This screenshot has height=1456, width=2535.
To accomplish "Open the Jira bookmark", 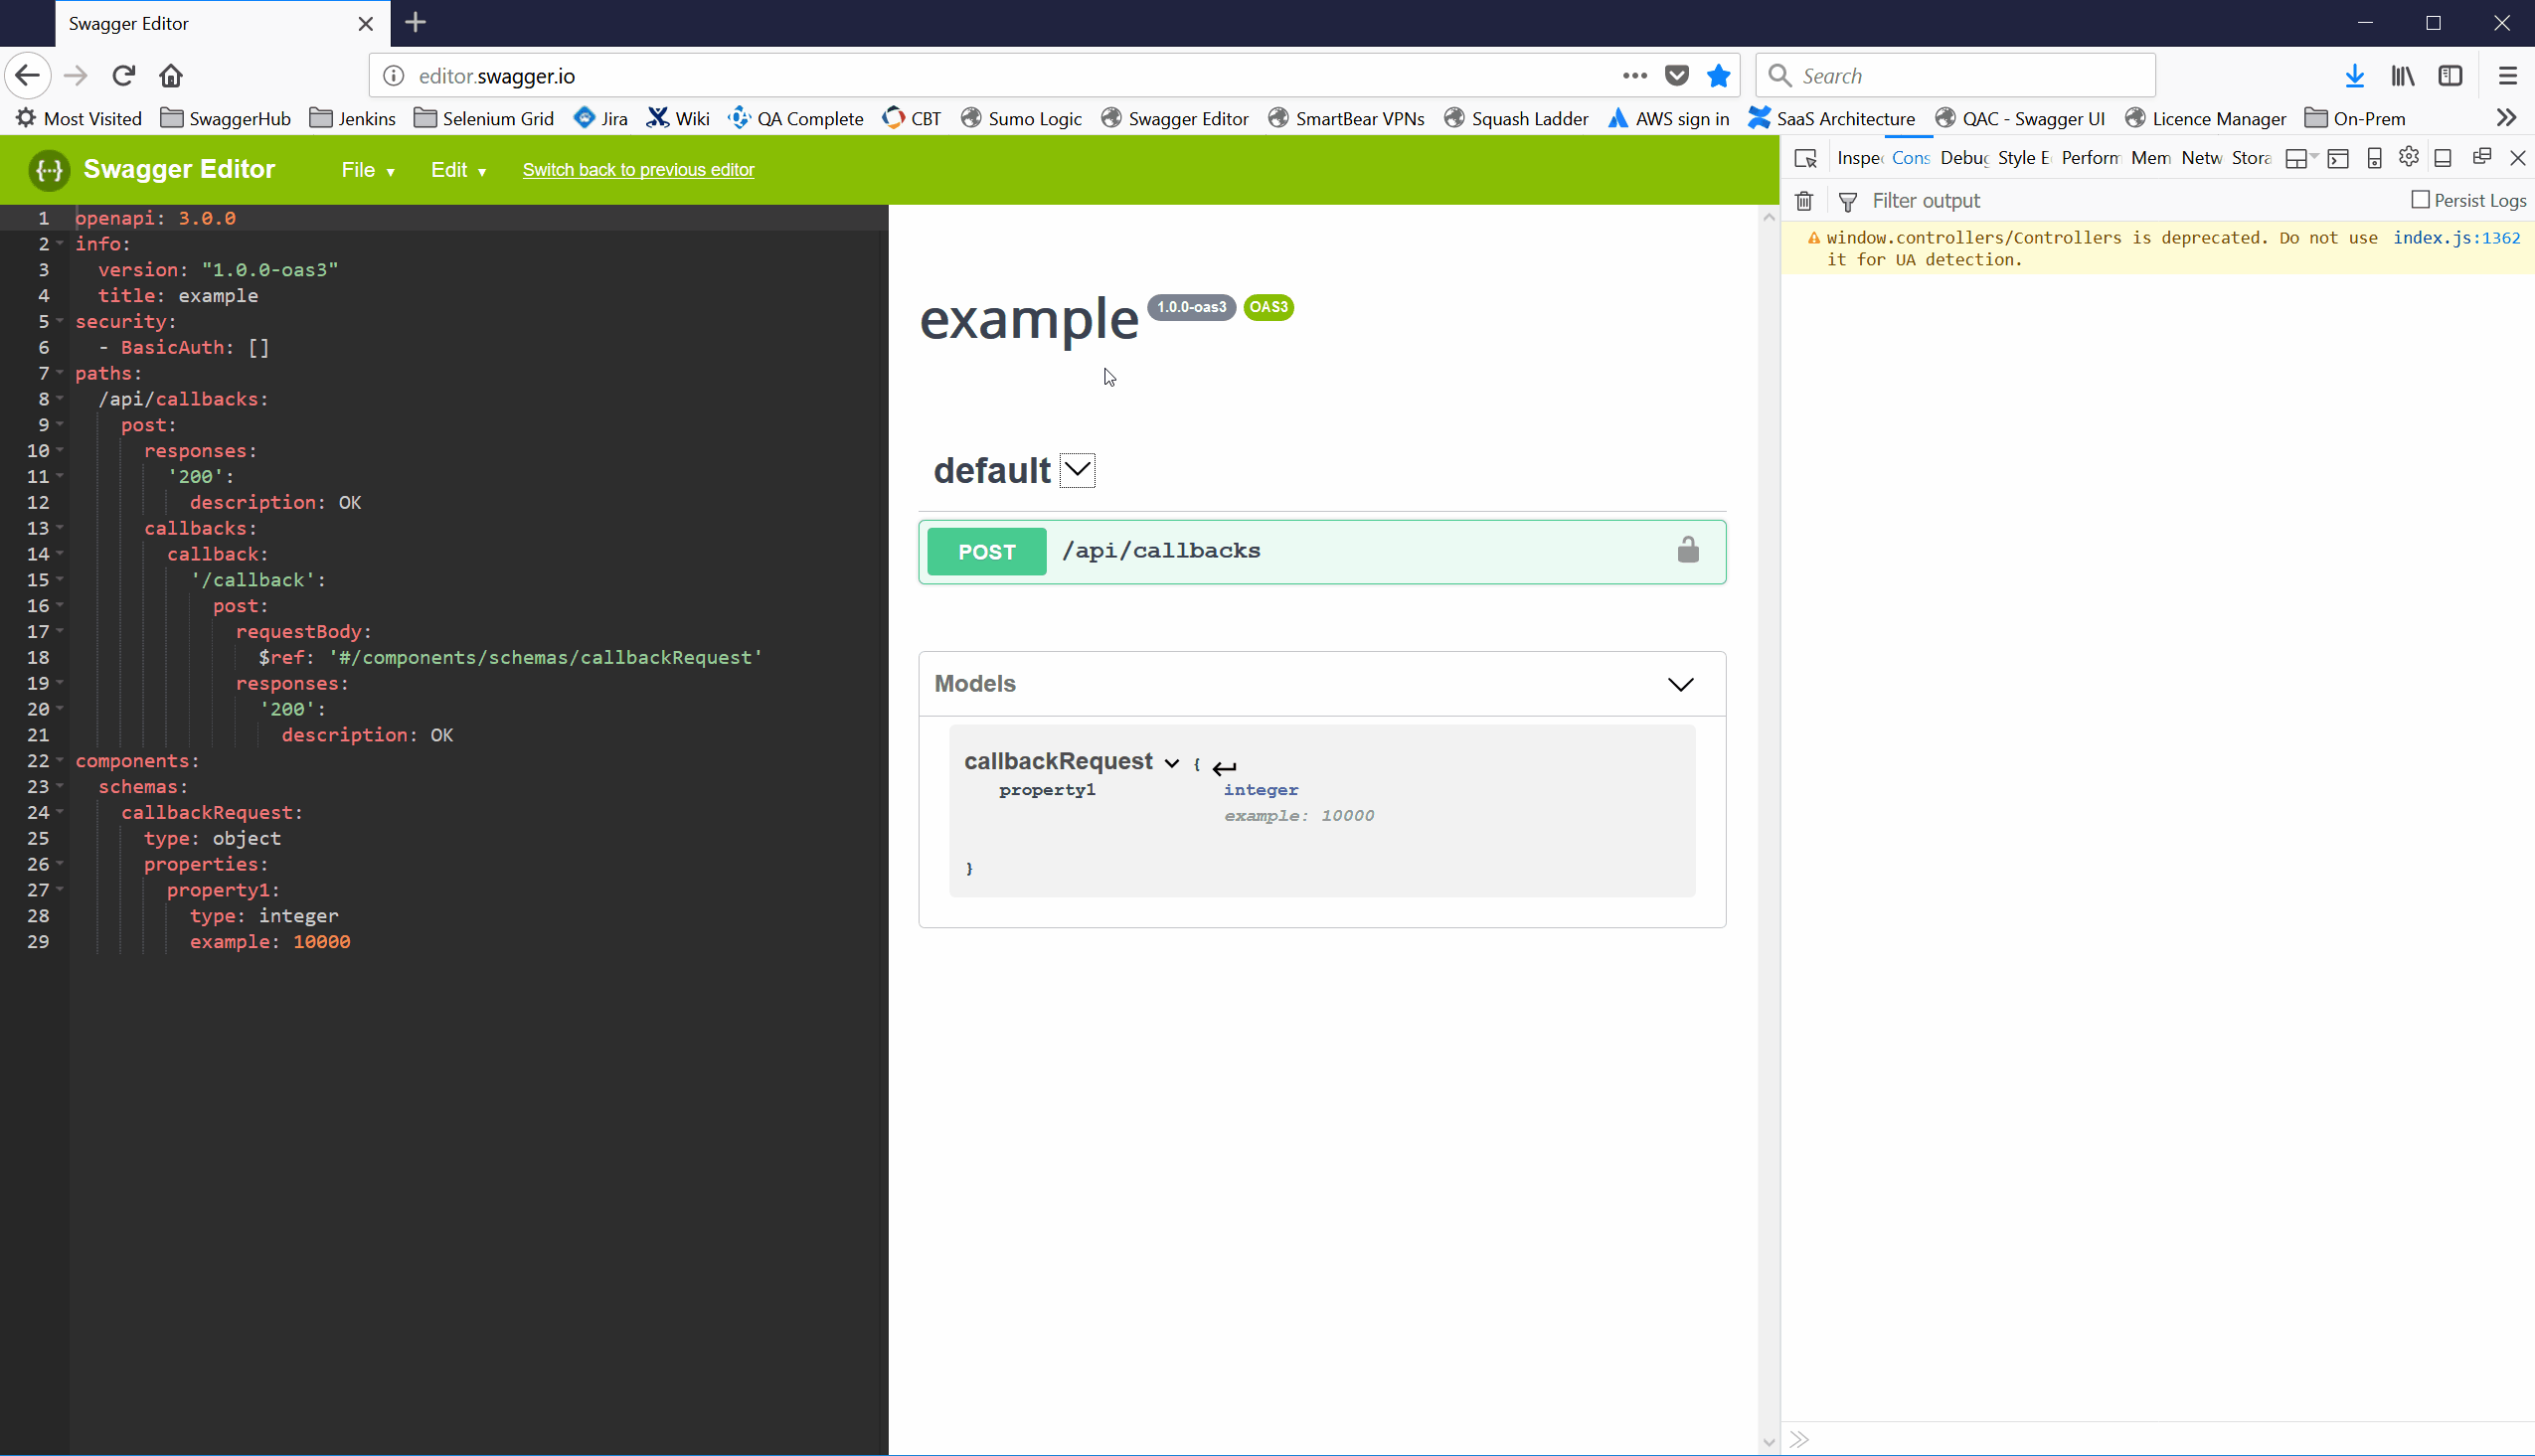I will point(601,118).
